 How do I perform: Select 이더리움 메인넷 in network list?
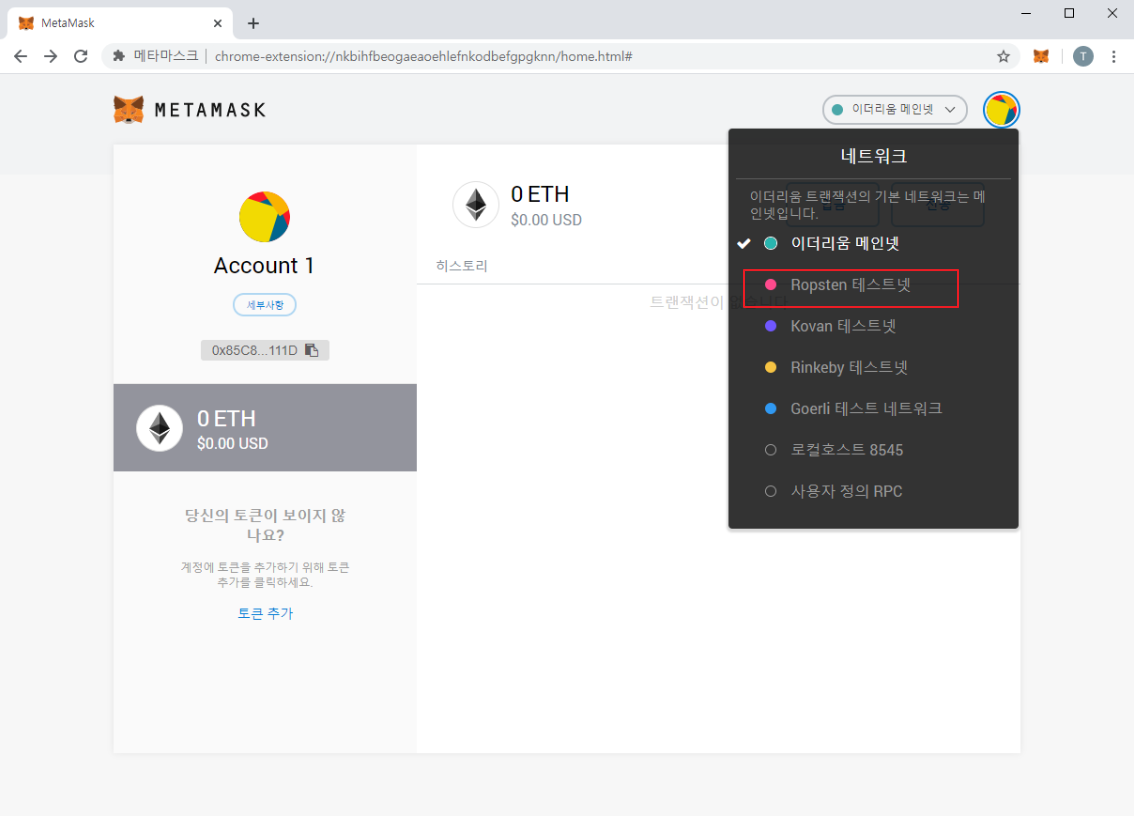873,244
